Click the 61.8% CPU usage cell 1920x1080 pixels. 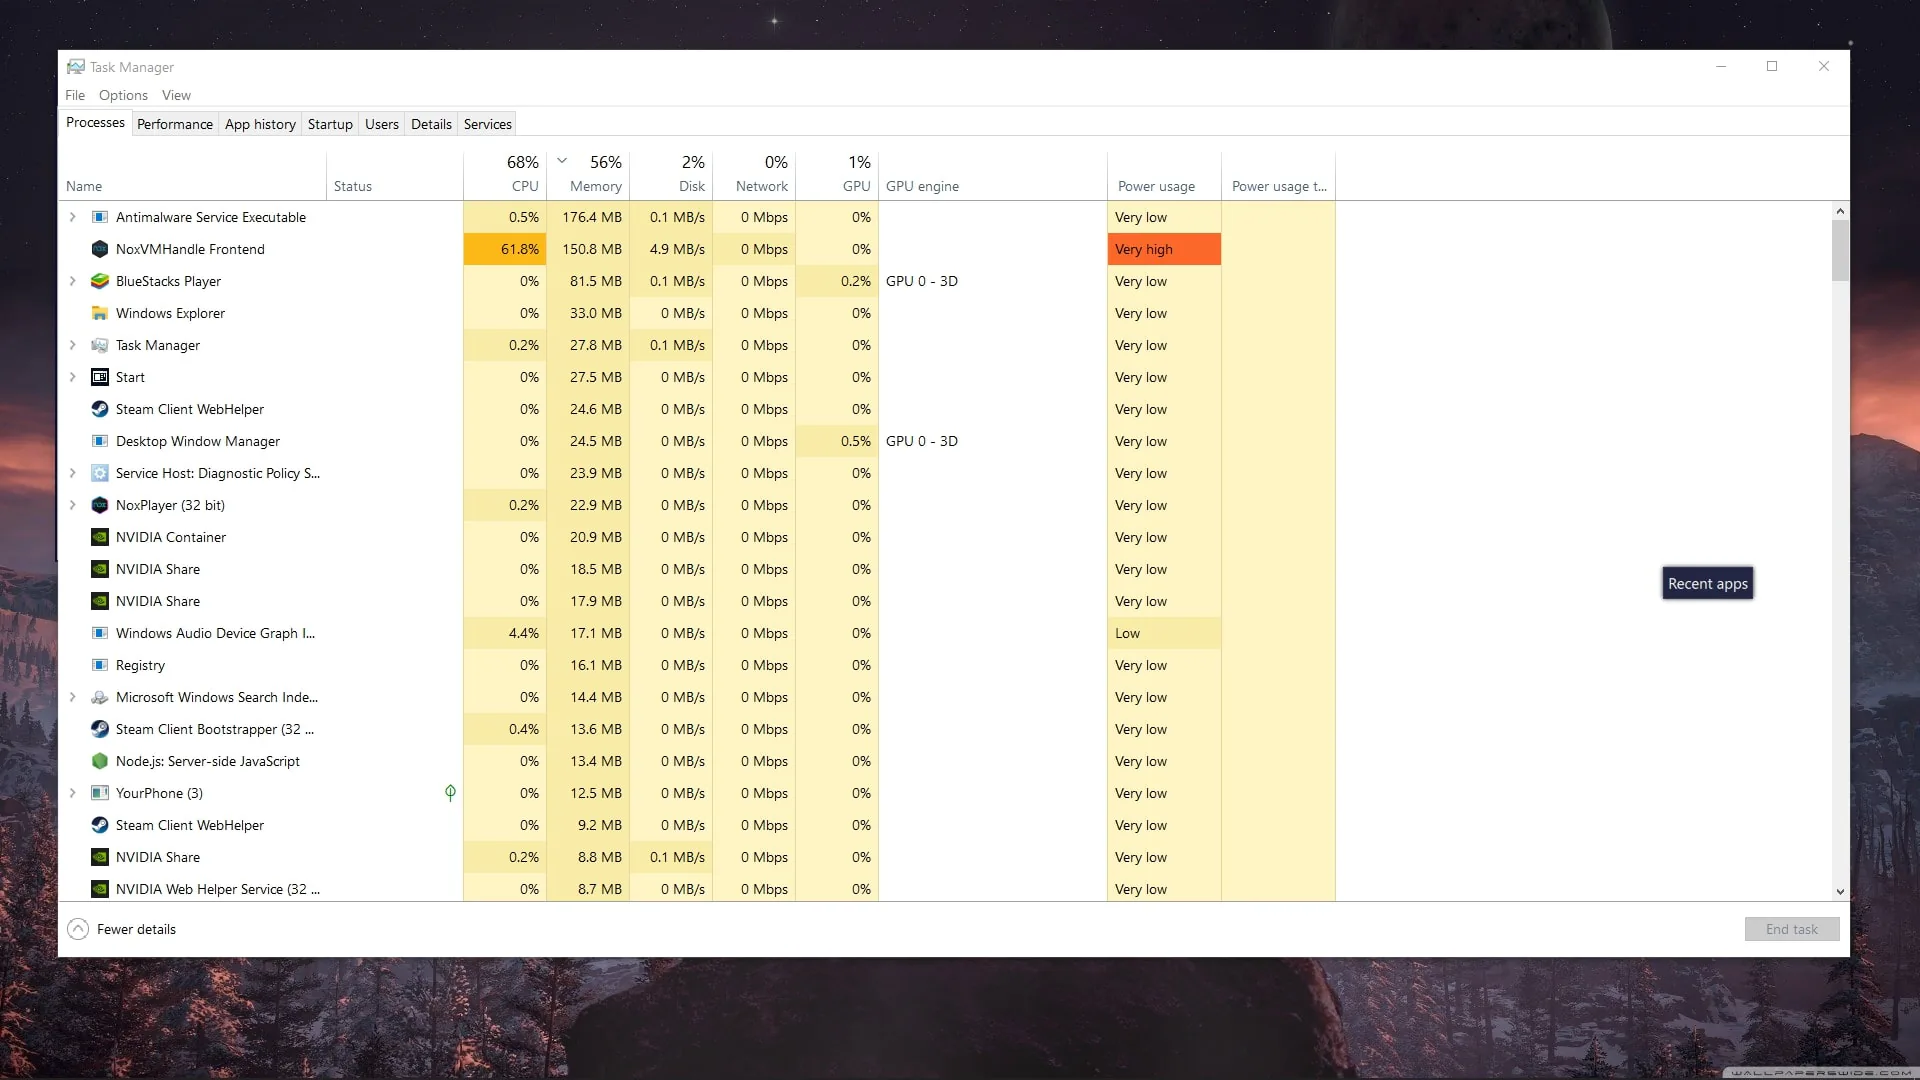505,249
